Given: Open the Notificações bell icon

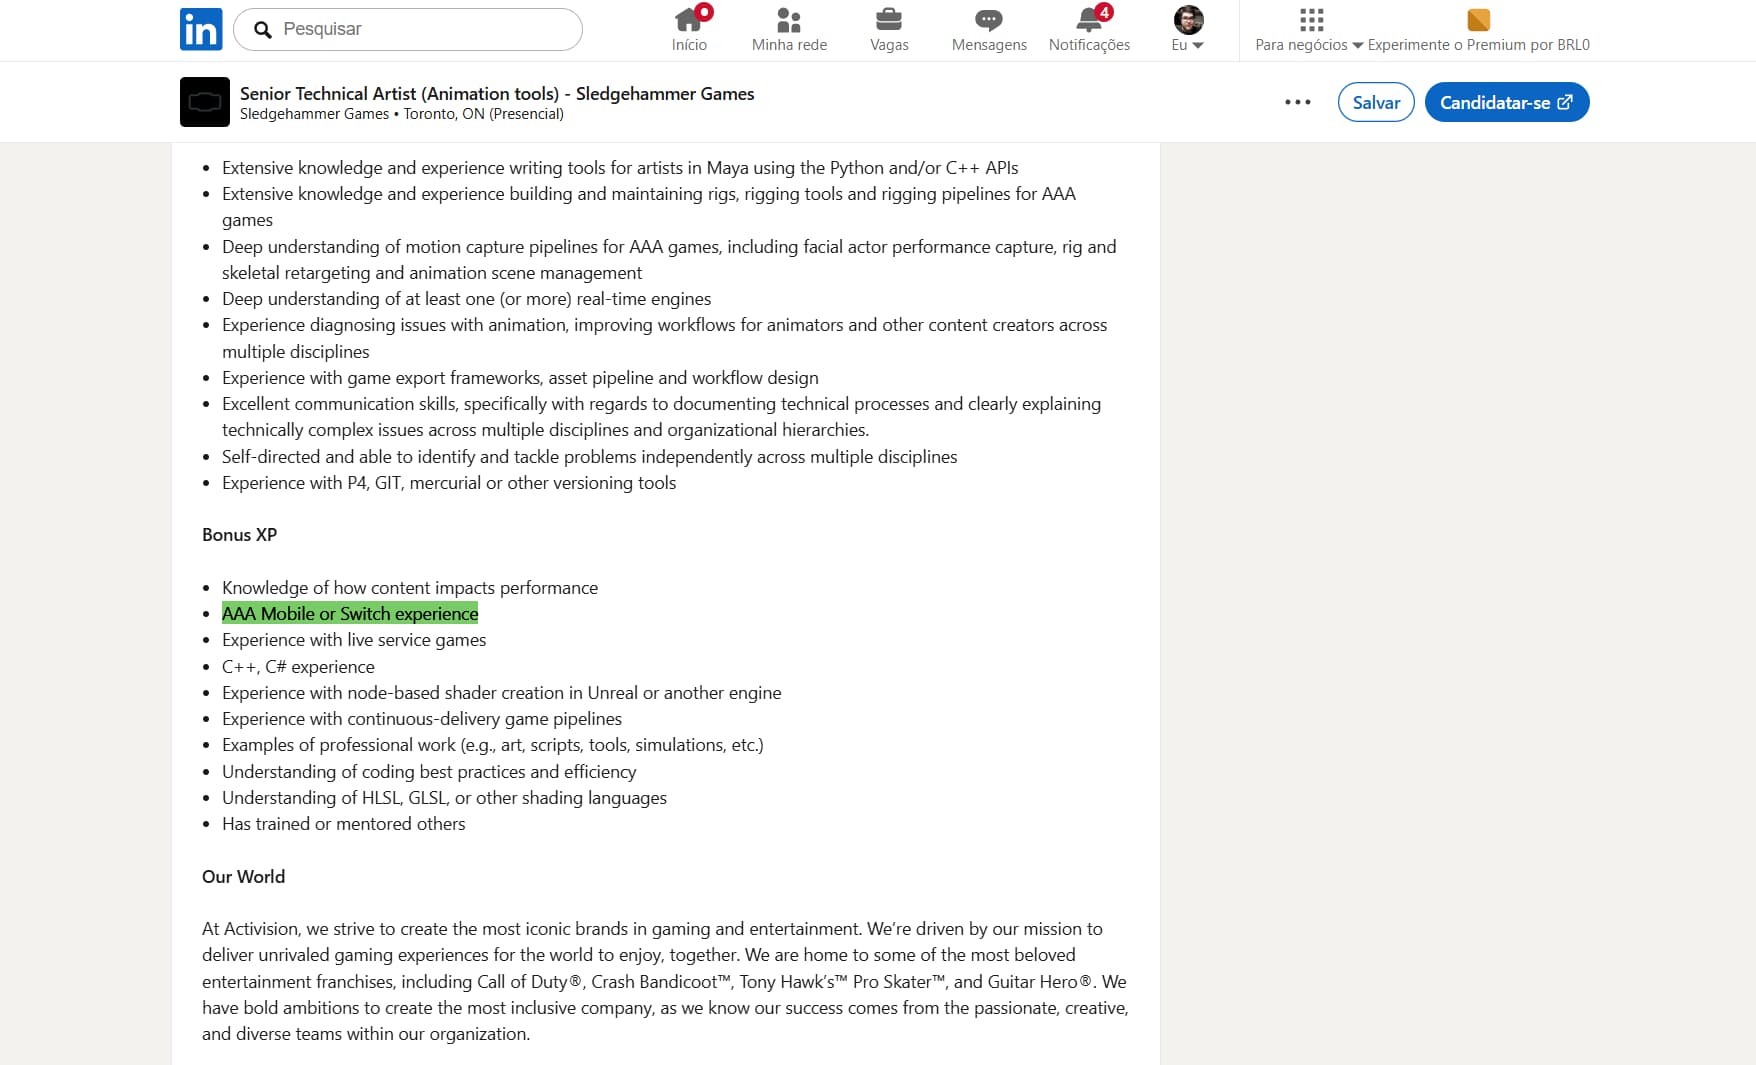Looking at the screenshot, I should [x=1089, y=20].
